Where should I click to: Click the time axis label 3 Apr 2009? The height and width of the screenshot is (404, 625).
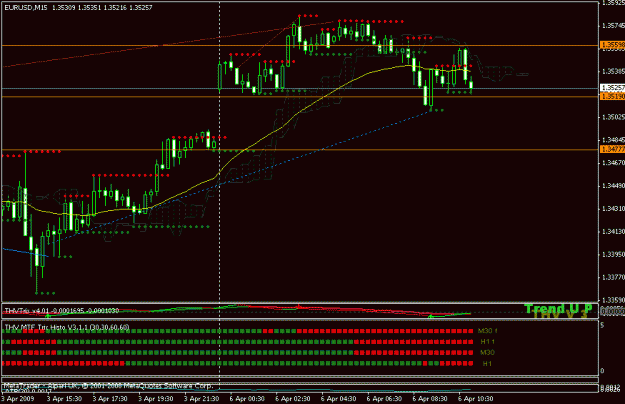(18, 398)
